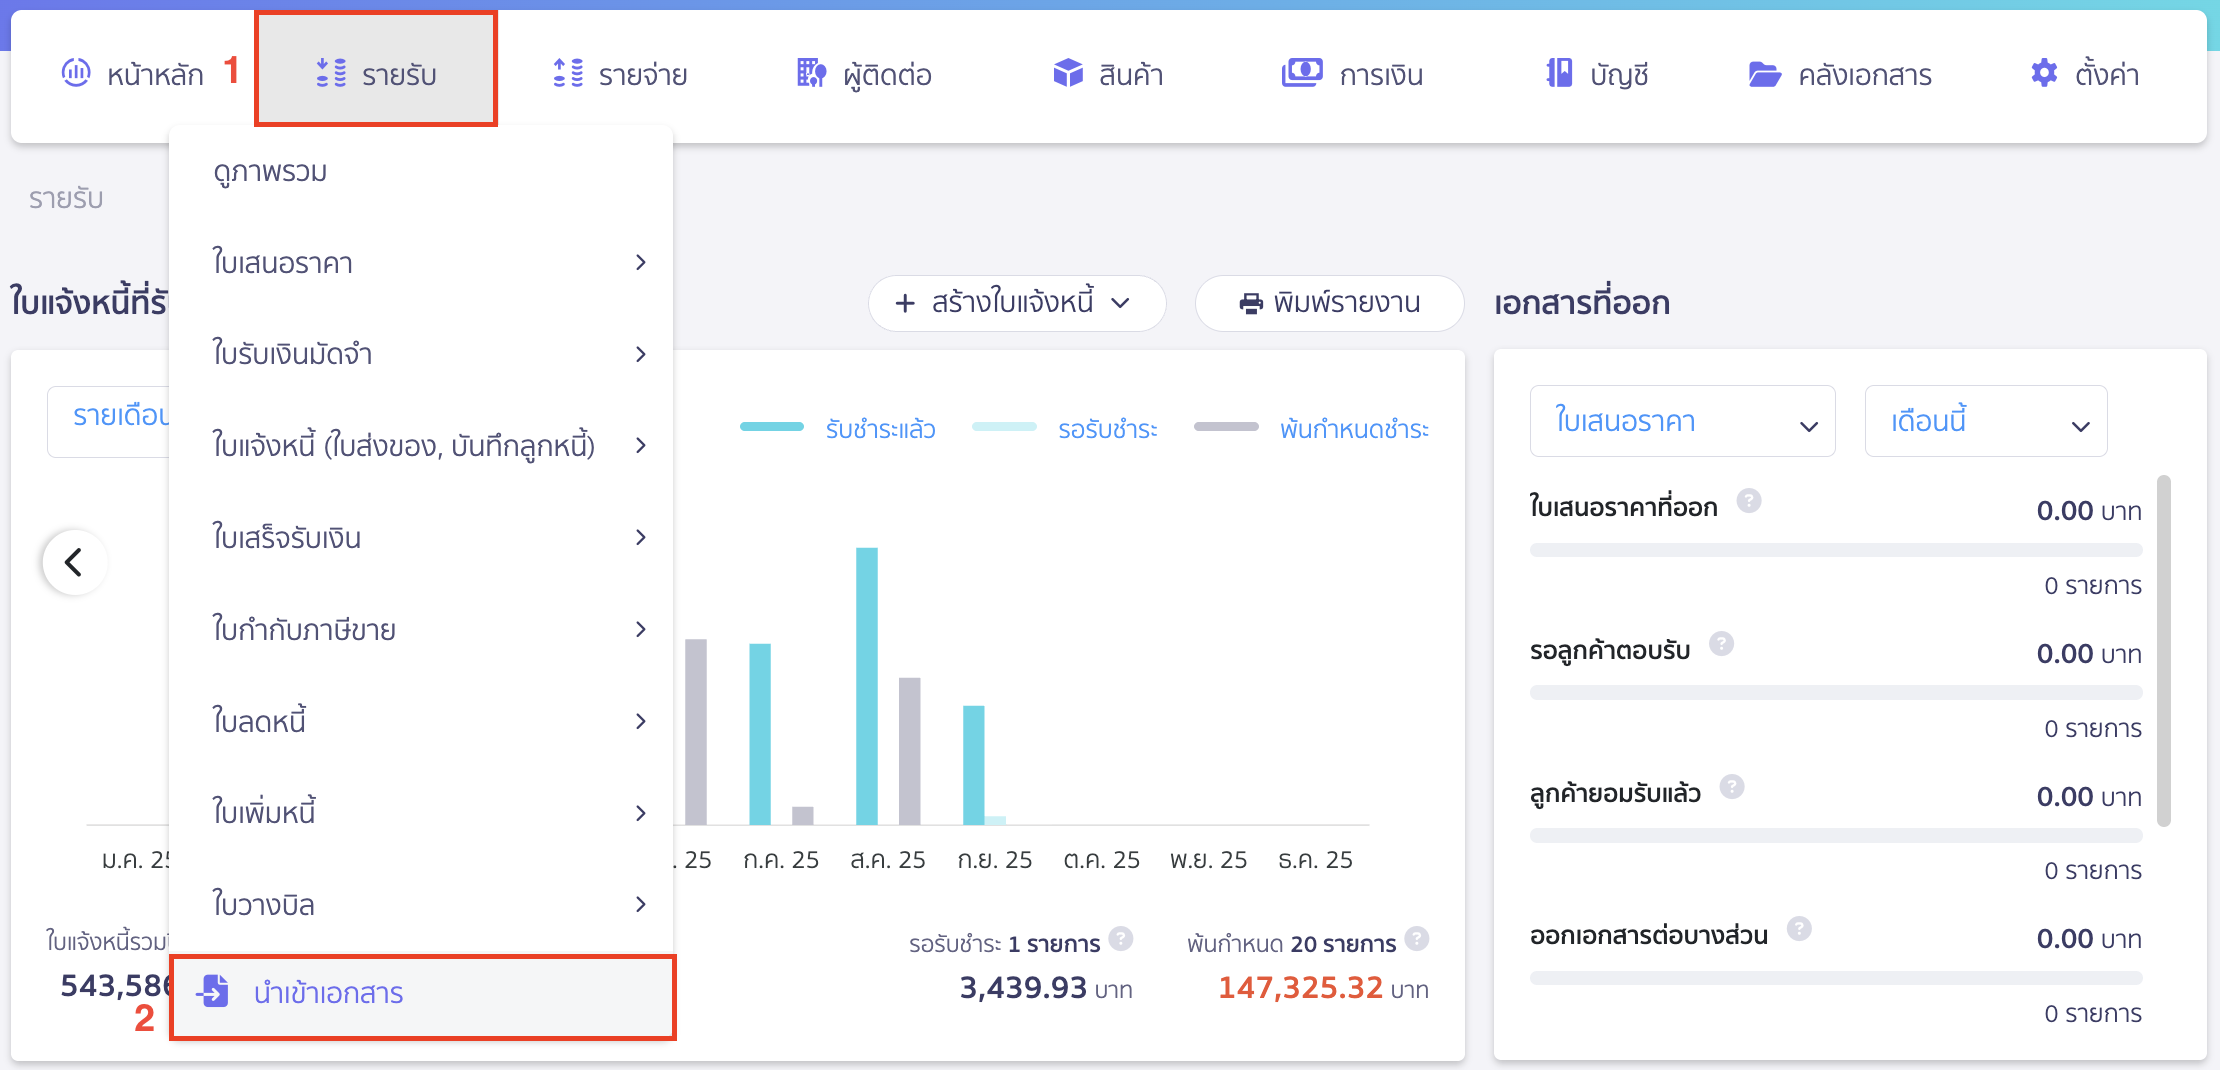Click the คลังเอกสาร folder icon
Image resolution: width=2220 pixels, height=1070 pixels.
[1765, 74]
